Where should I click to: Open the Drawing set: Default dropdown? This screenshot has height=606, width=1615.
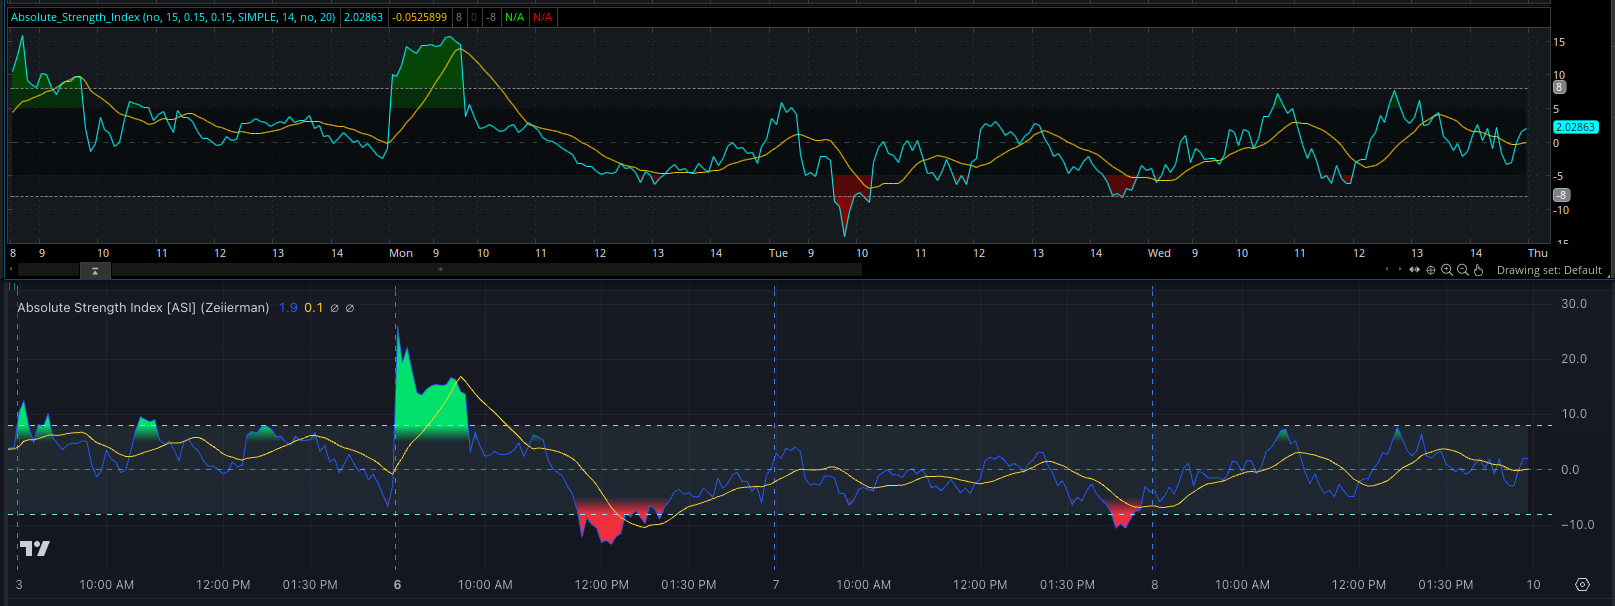click(1549, 270)
